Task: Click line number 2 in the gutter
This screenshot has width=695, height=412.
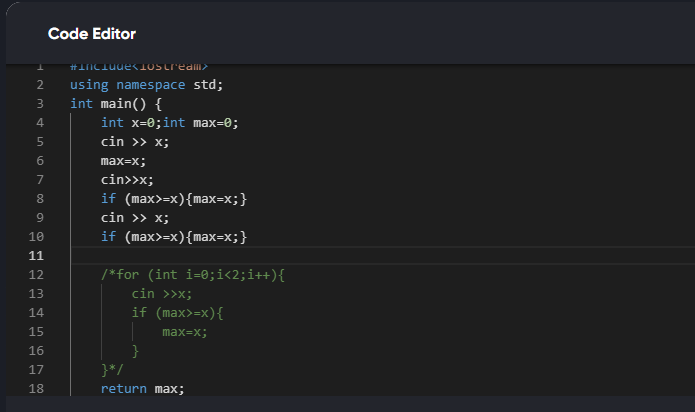Action: (39, 84)
